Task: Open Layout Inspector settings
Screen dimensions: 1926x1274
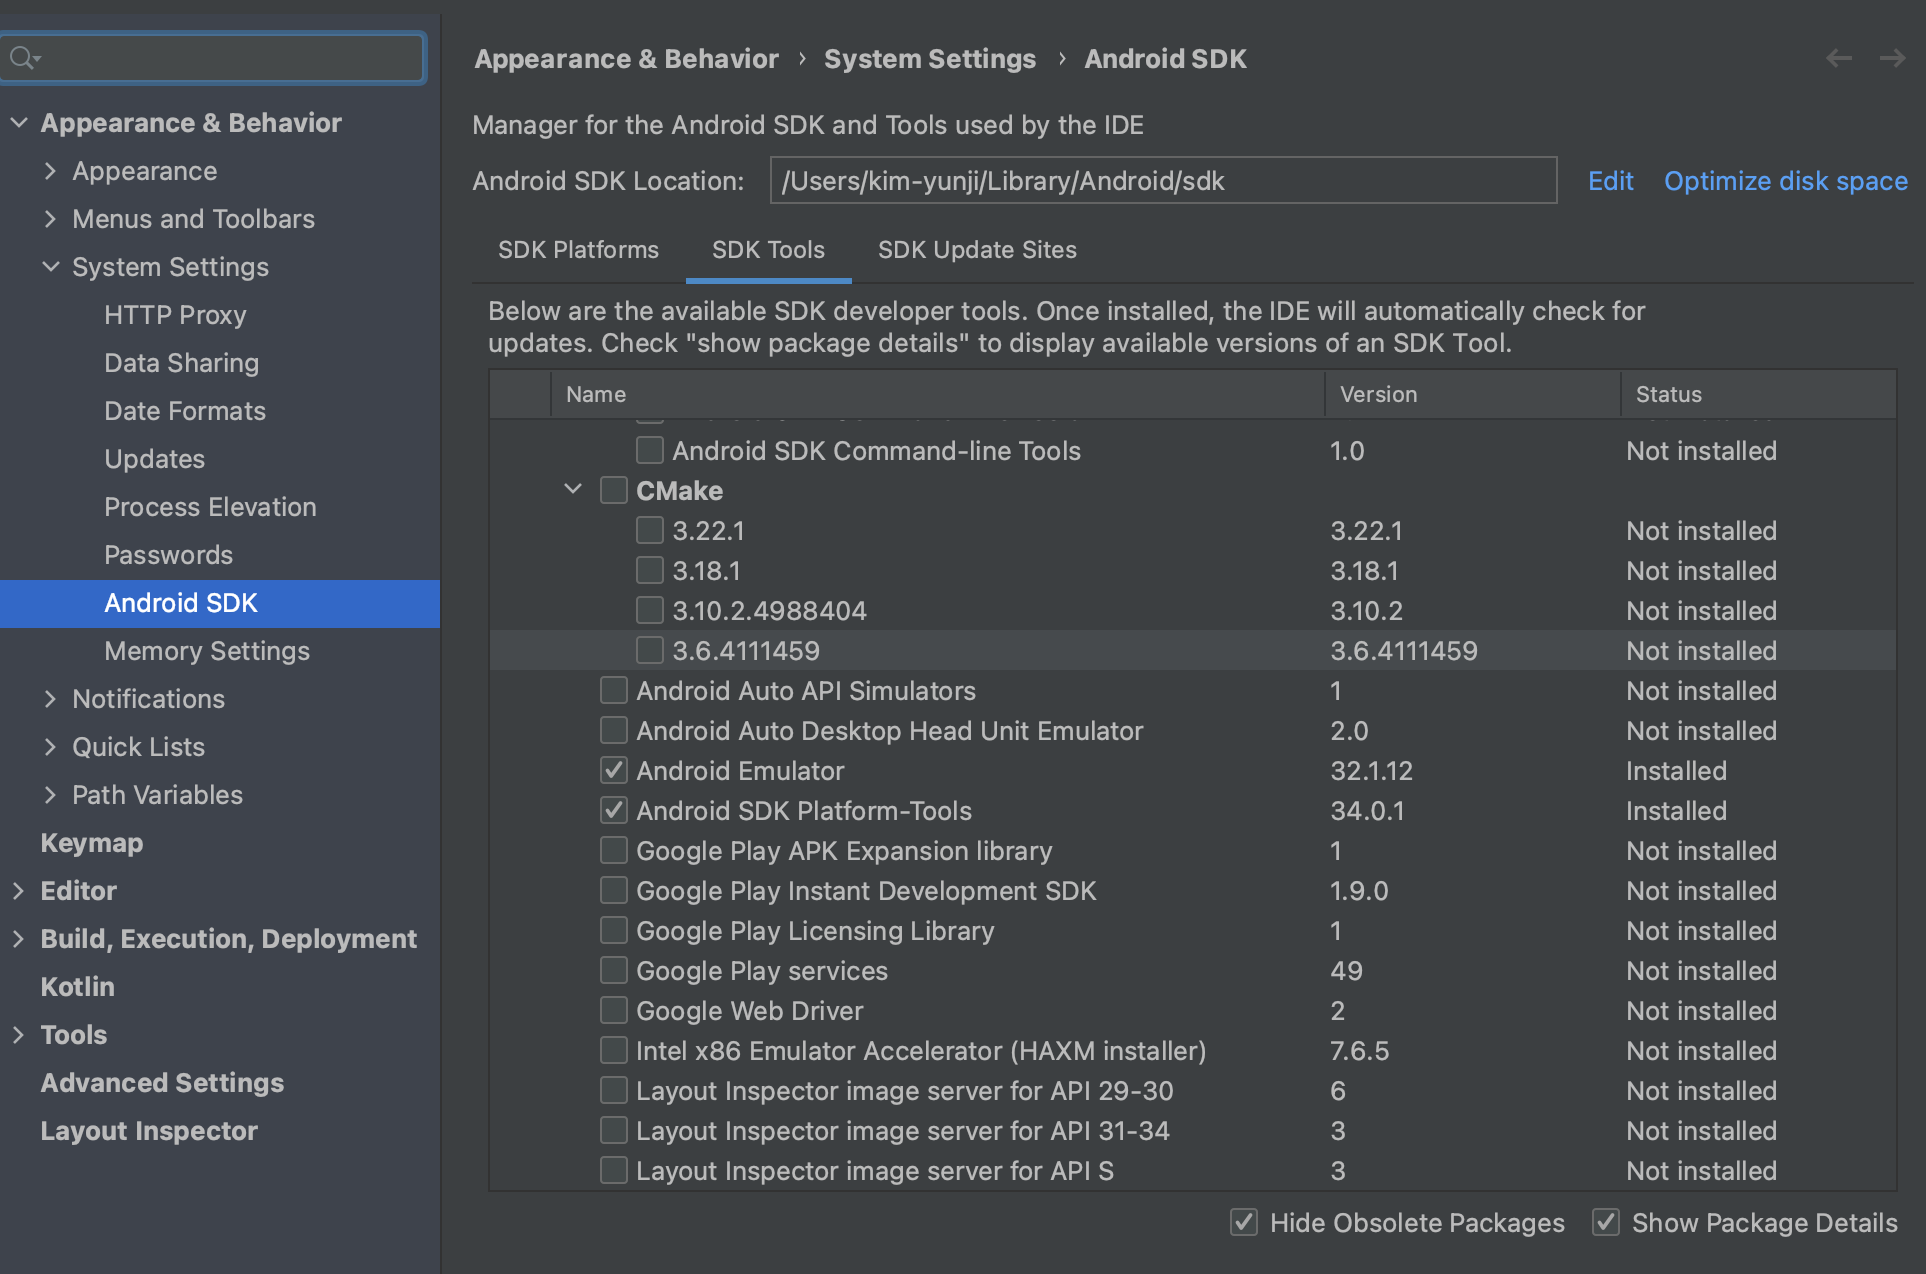Action: 149,1131
